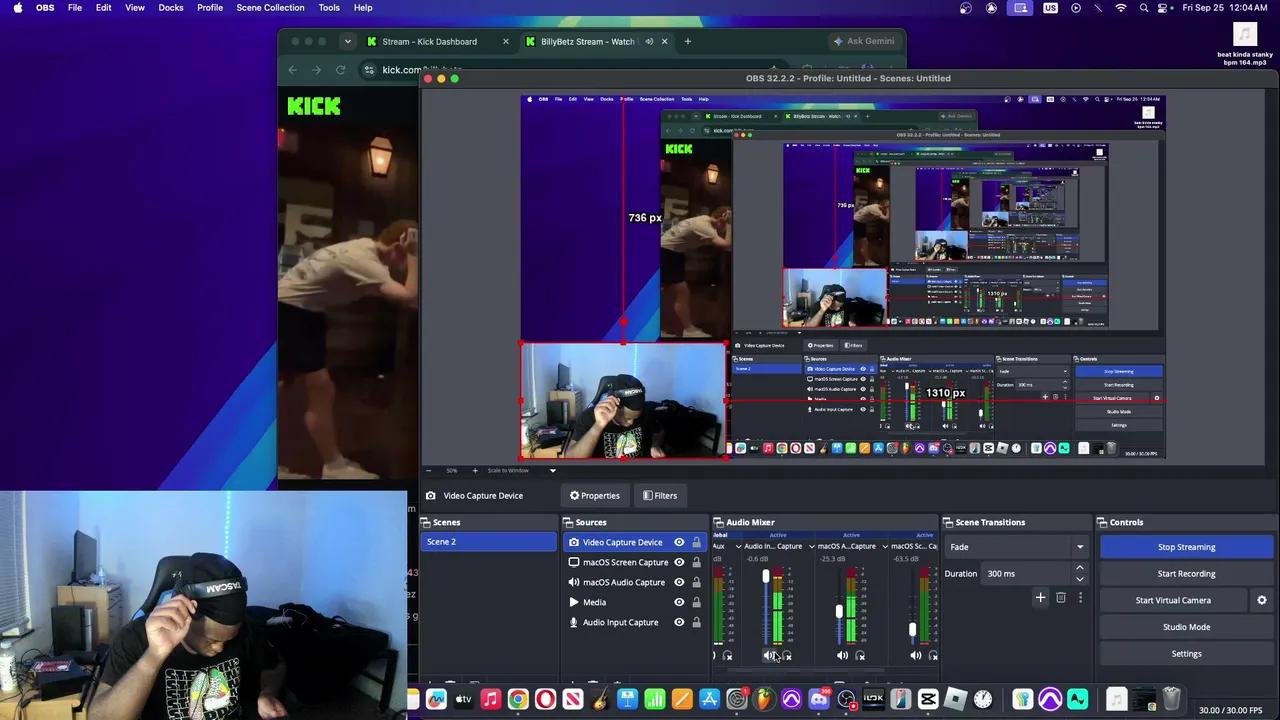Open Apple TV from the dock
Screen dimensions: 1280x720
point(464,700)
